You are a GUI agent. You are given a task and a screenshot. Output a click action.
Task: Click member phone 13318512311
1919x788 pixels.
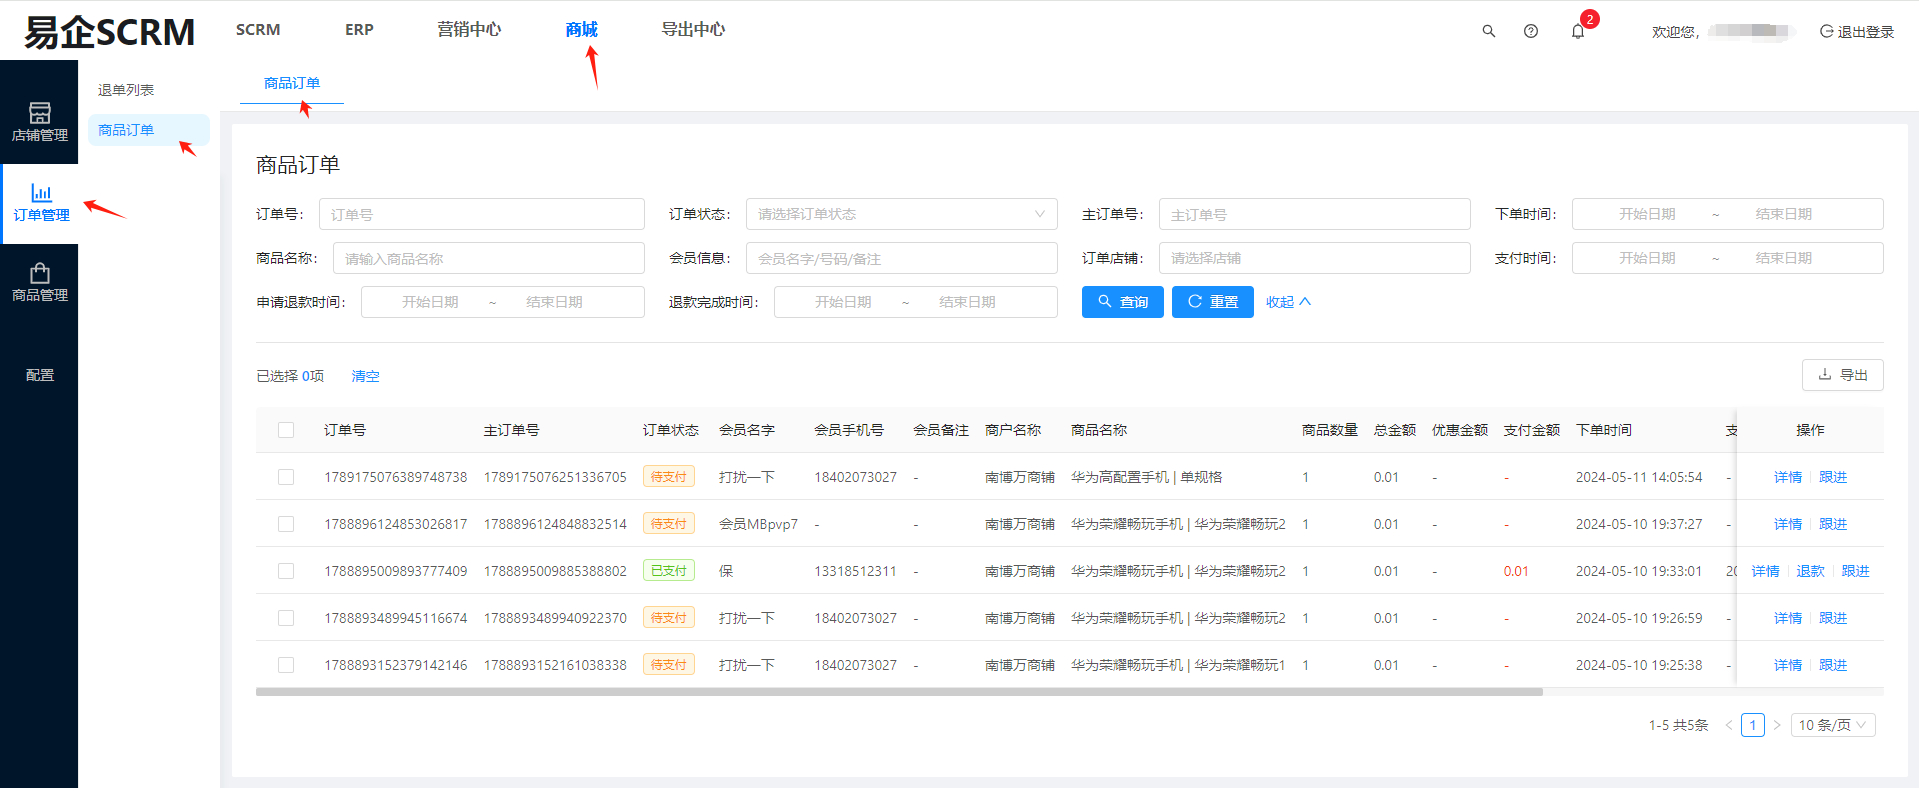click(855, 571)
